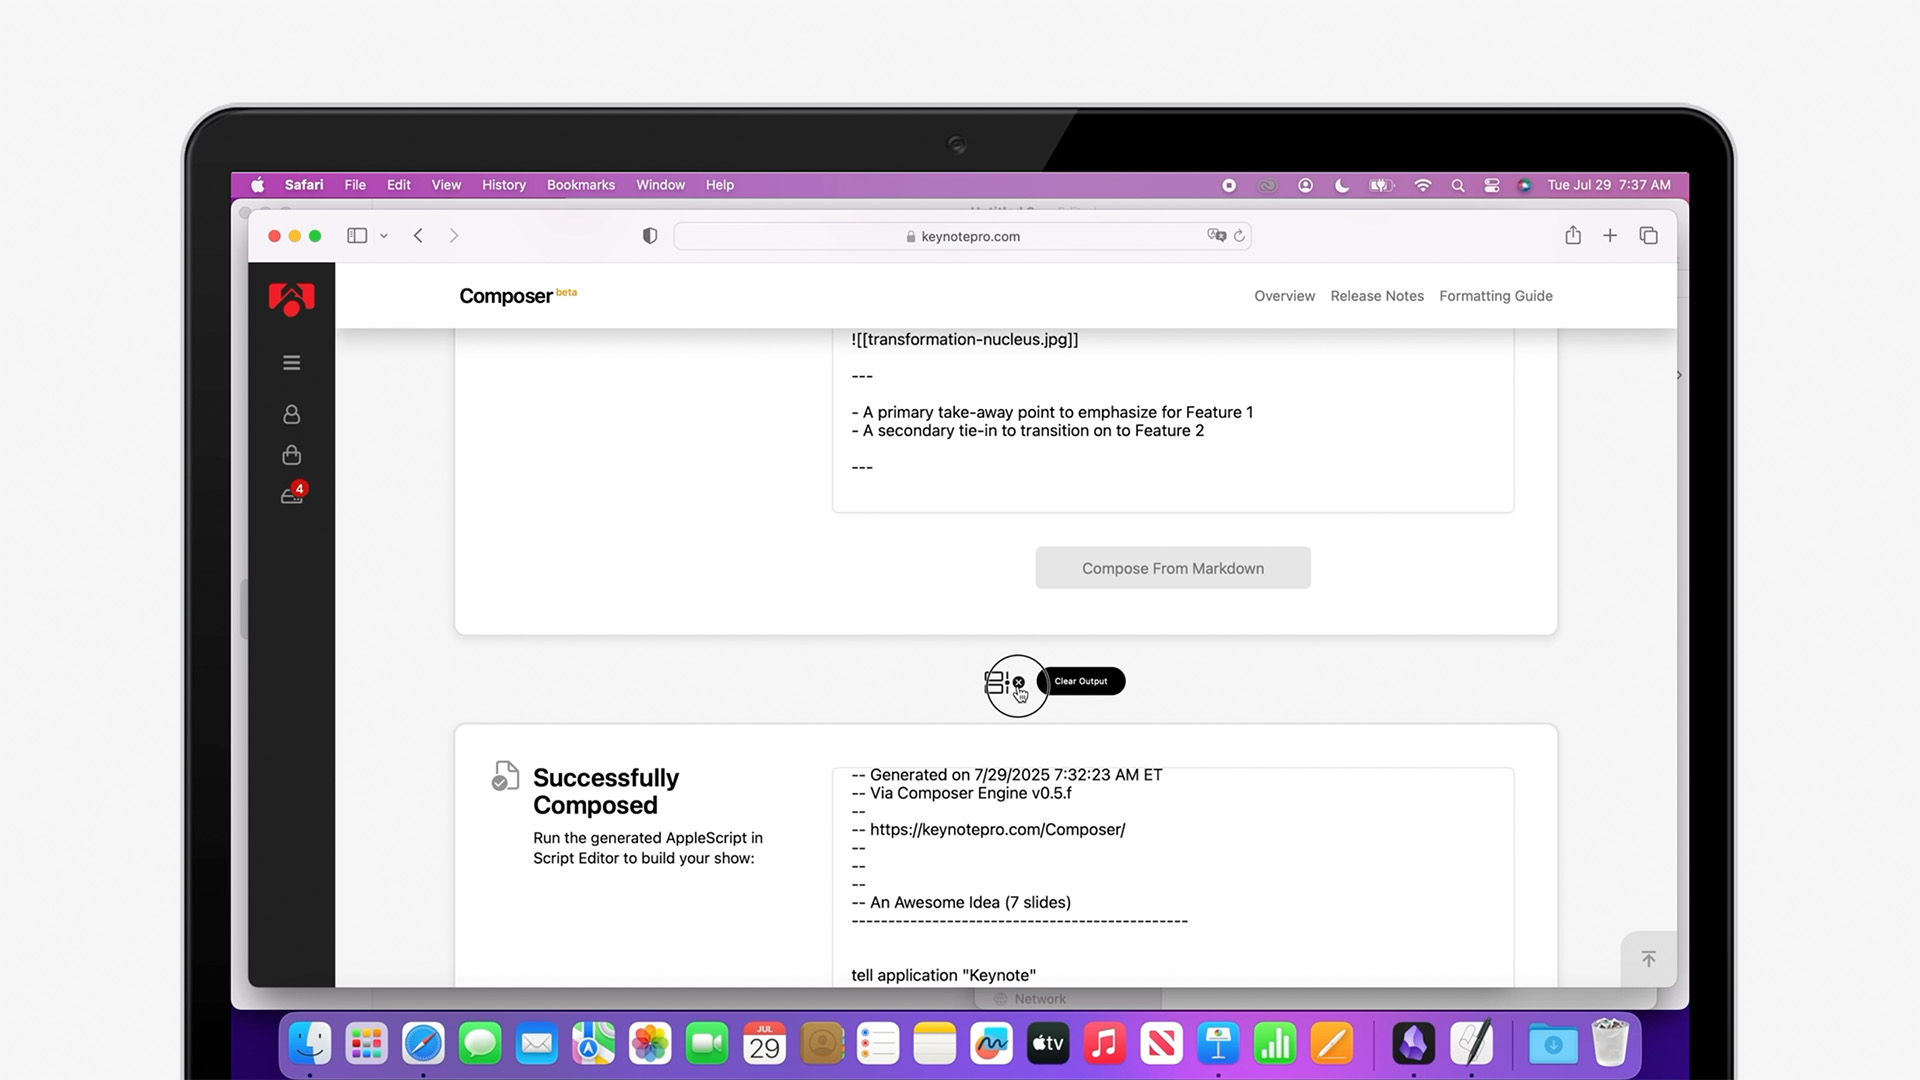Open Tab Overview in Safari
This screenshot has height=1080, width=1920.
point(1648,236)
